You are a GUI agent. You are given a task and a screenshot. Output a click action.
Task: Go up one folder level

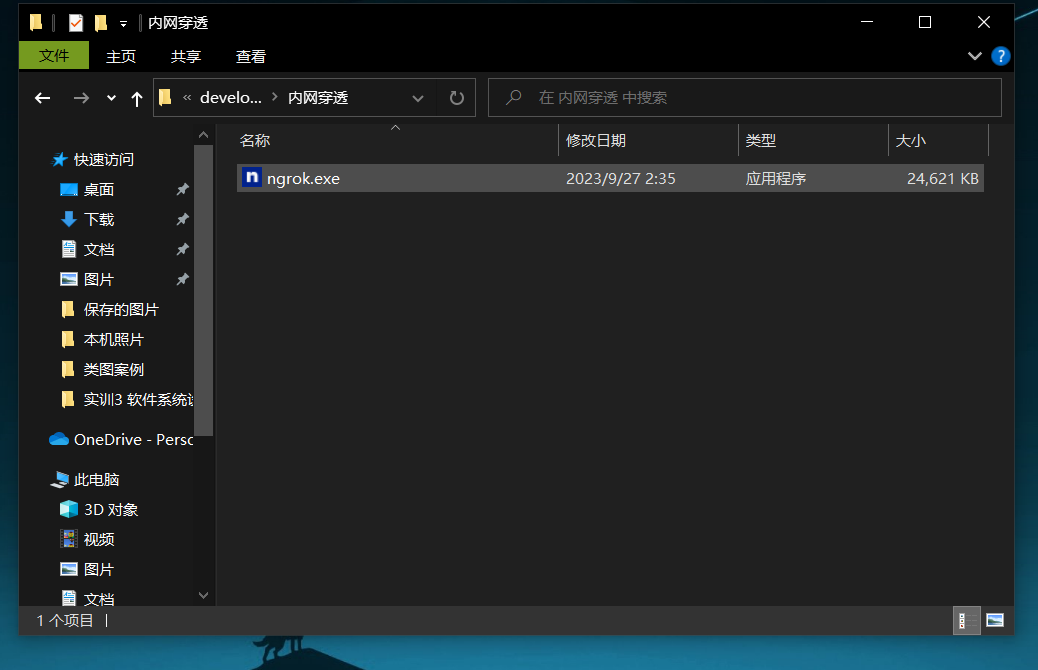pyautogui.click(x=137, y=99)
